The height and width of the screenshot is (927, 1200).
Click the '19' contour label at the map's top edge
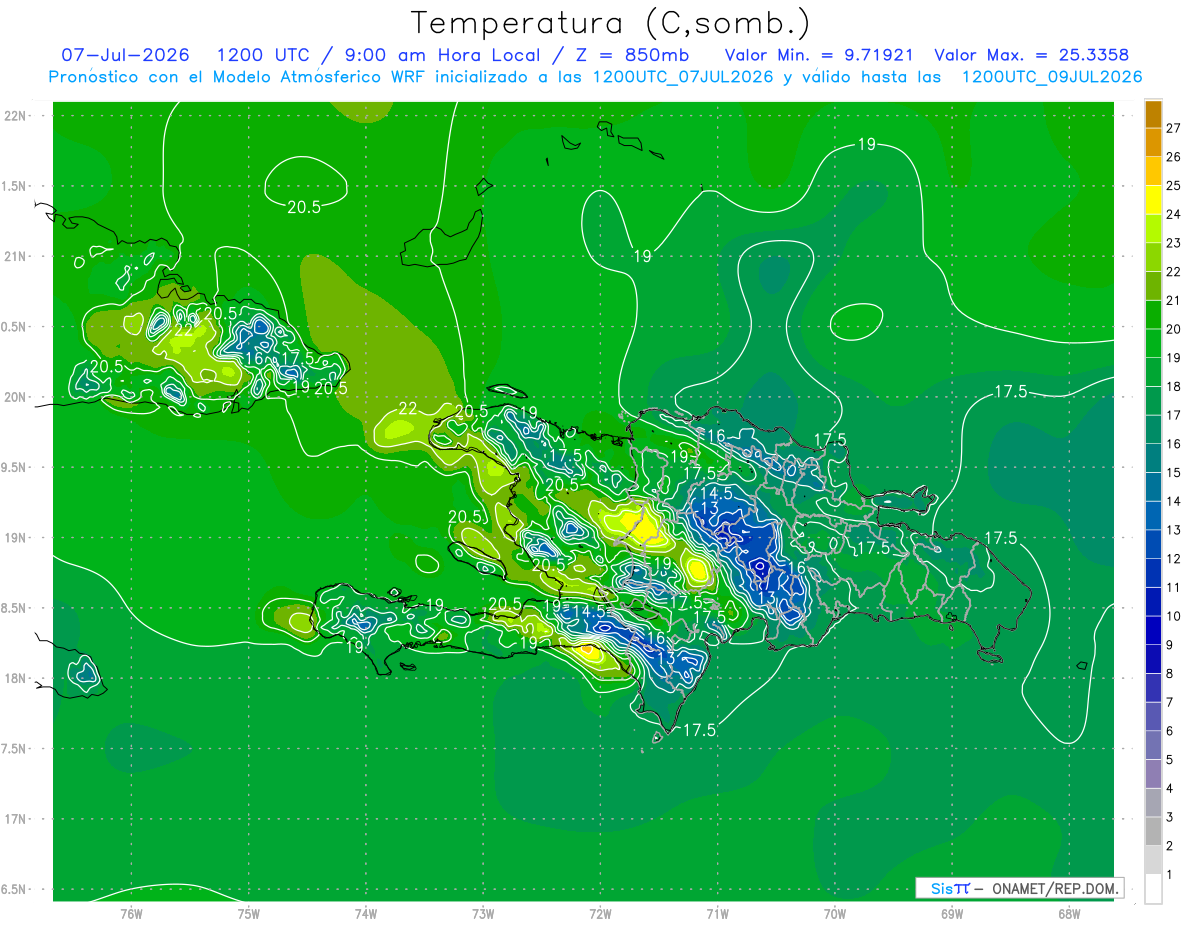(867, 145)
